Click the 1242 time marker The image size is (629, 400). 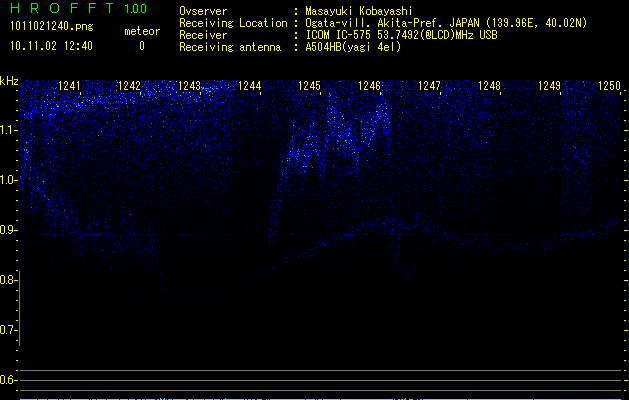(x=130, y=86)
